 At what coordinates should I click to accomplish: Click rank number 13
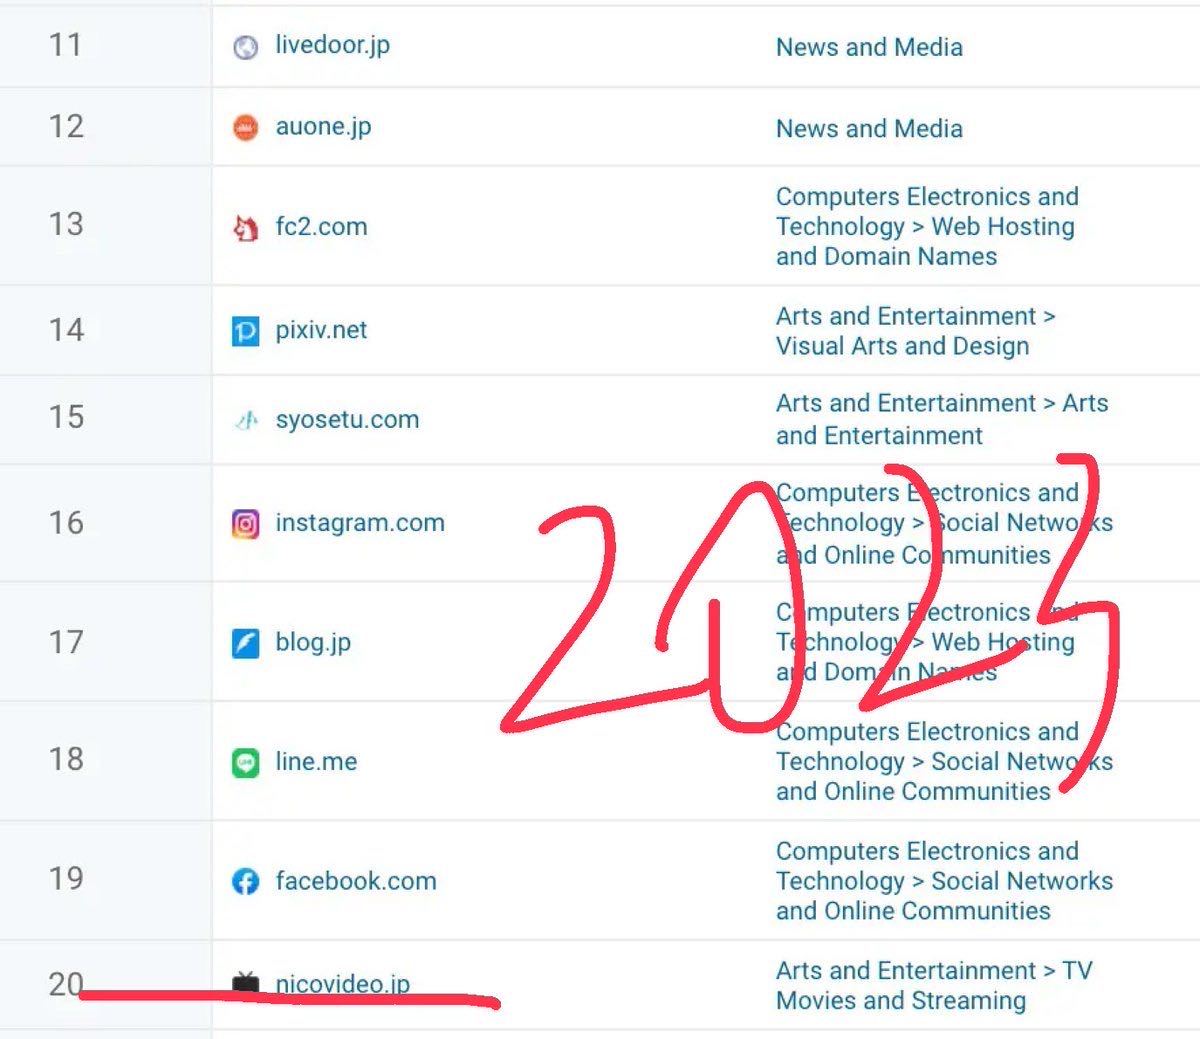pyautogui.click(x=66, y=224)
